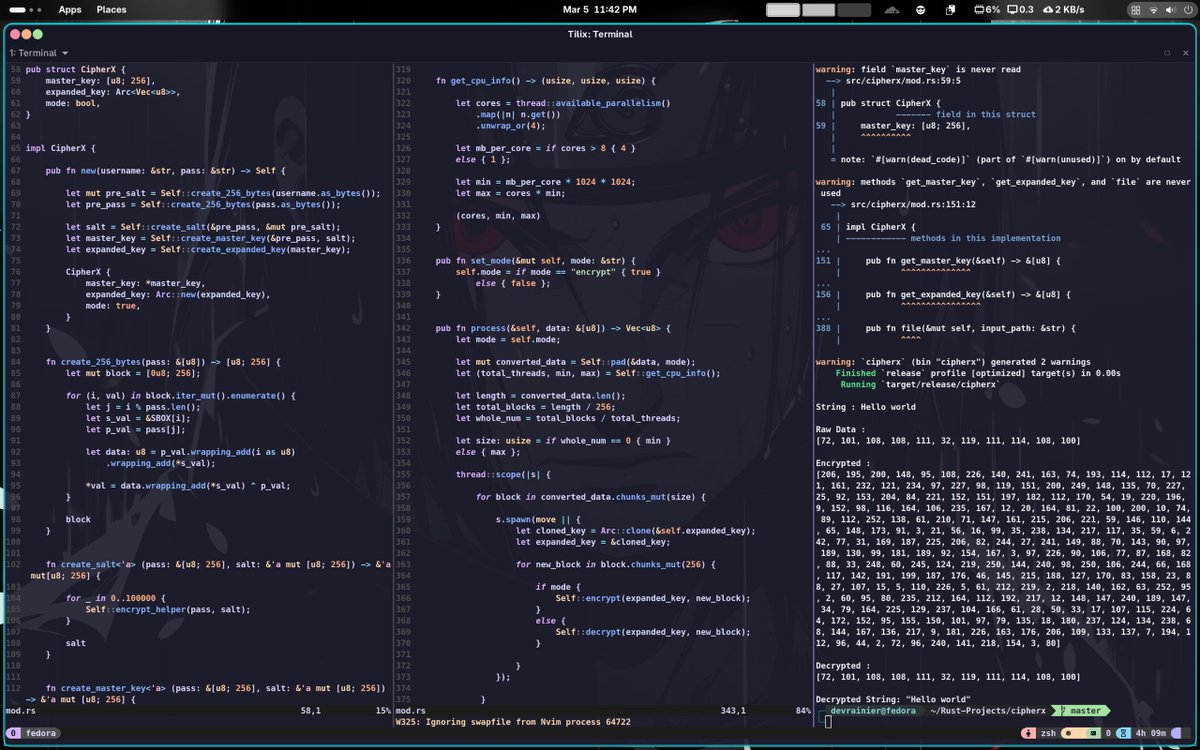Viewport: 1200px width, 750px height.
Task: Click the smiley face tray icon
Action: (x=920, y=10)
